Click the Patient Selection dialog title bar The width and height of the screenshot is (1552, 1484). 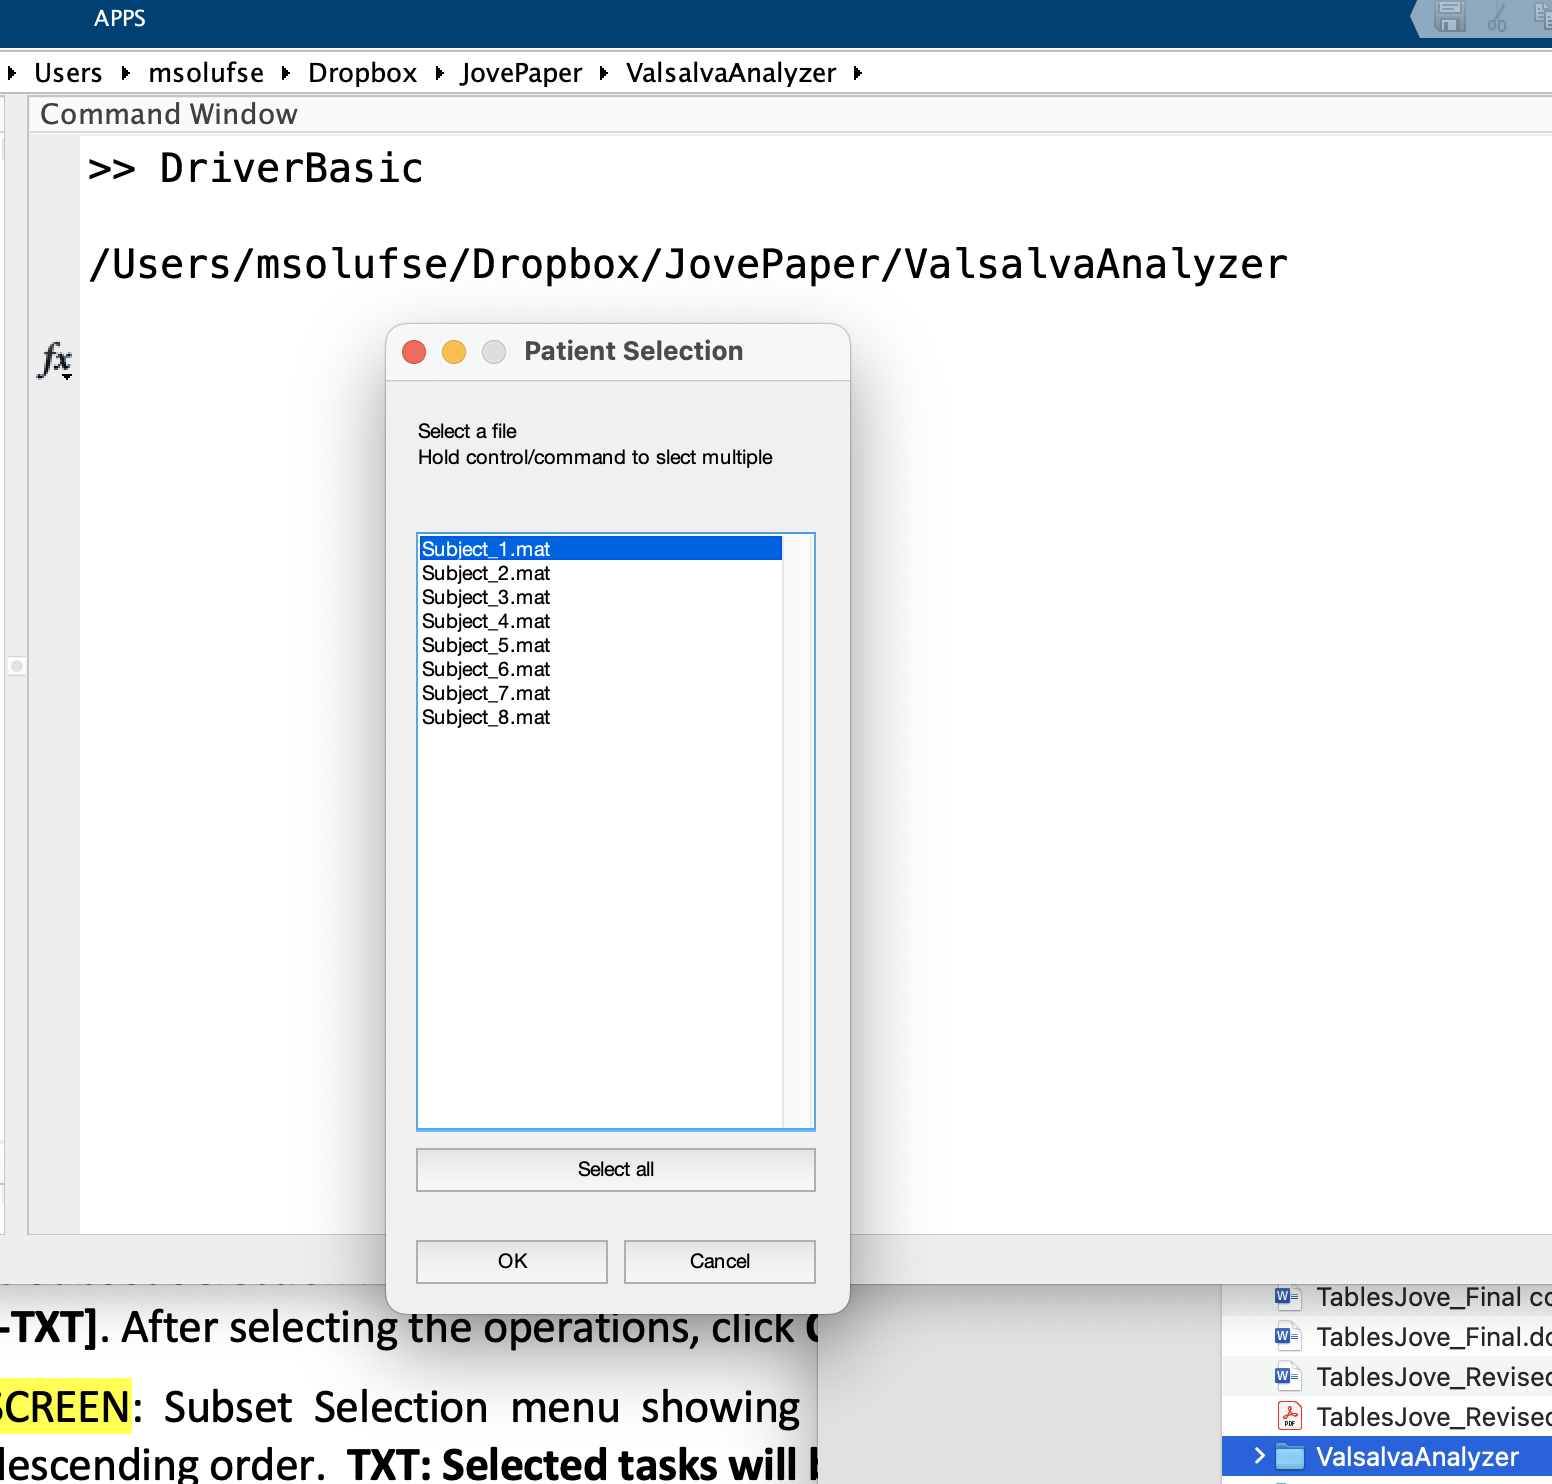618,352
